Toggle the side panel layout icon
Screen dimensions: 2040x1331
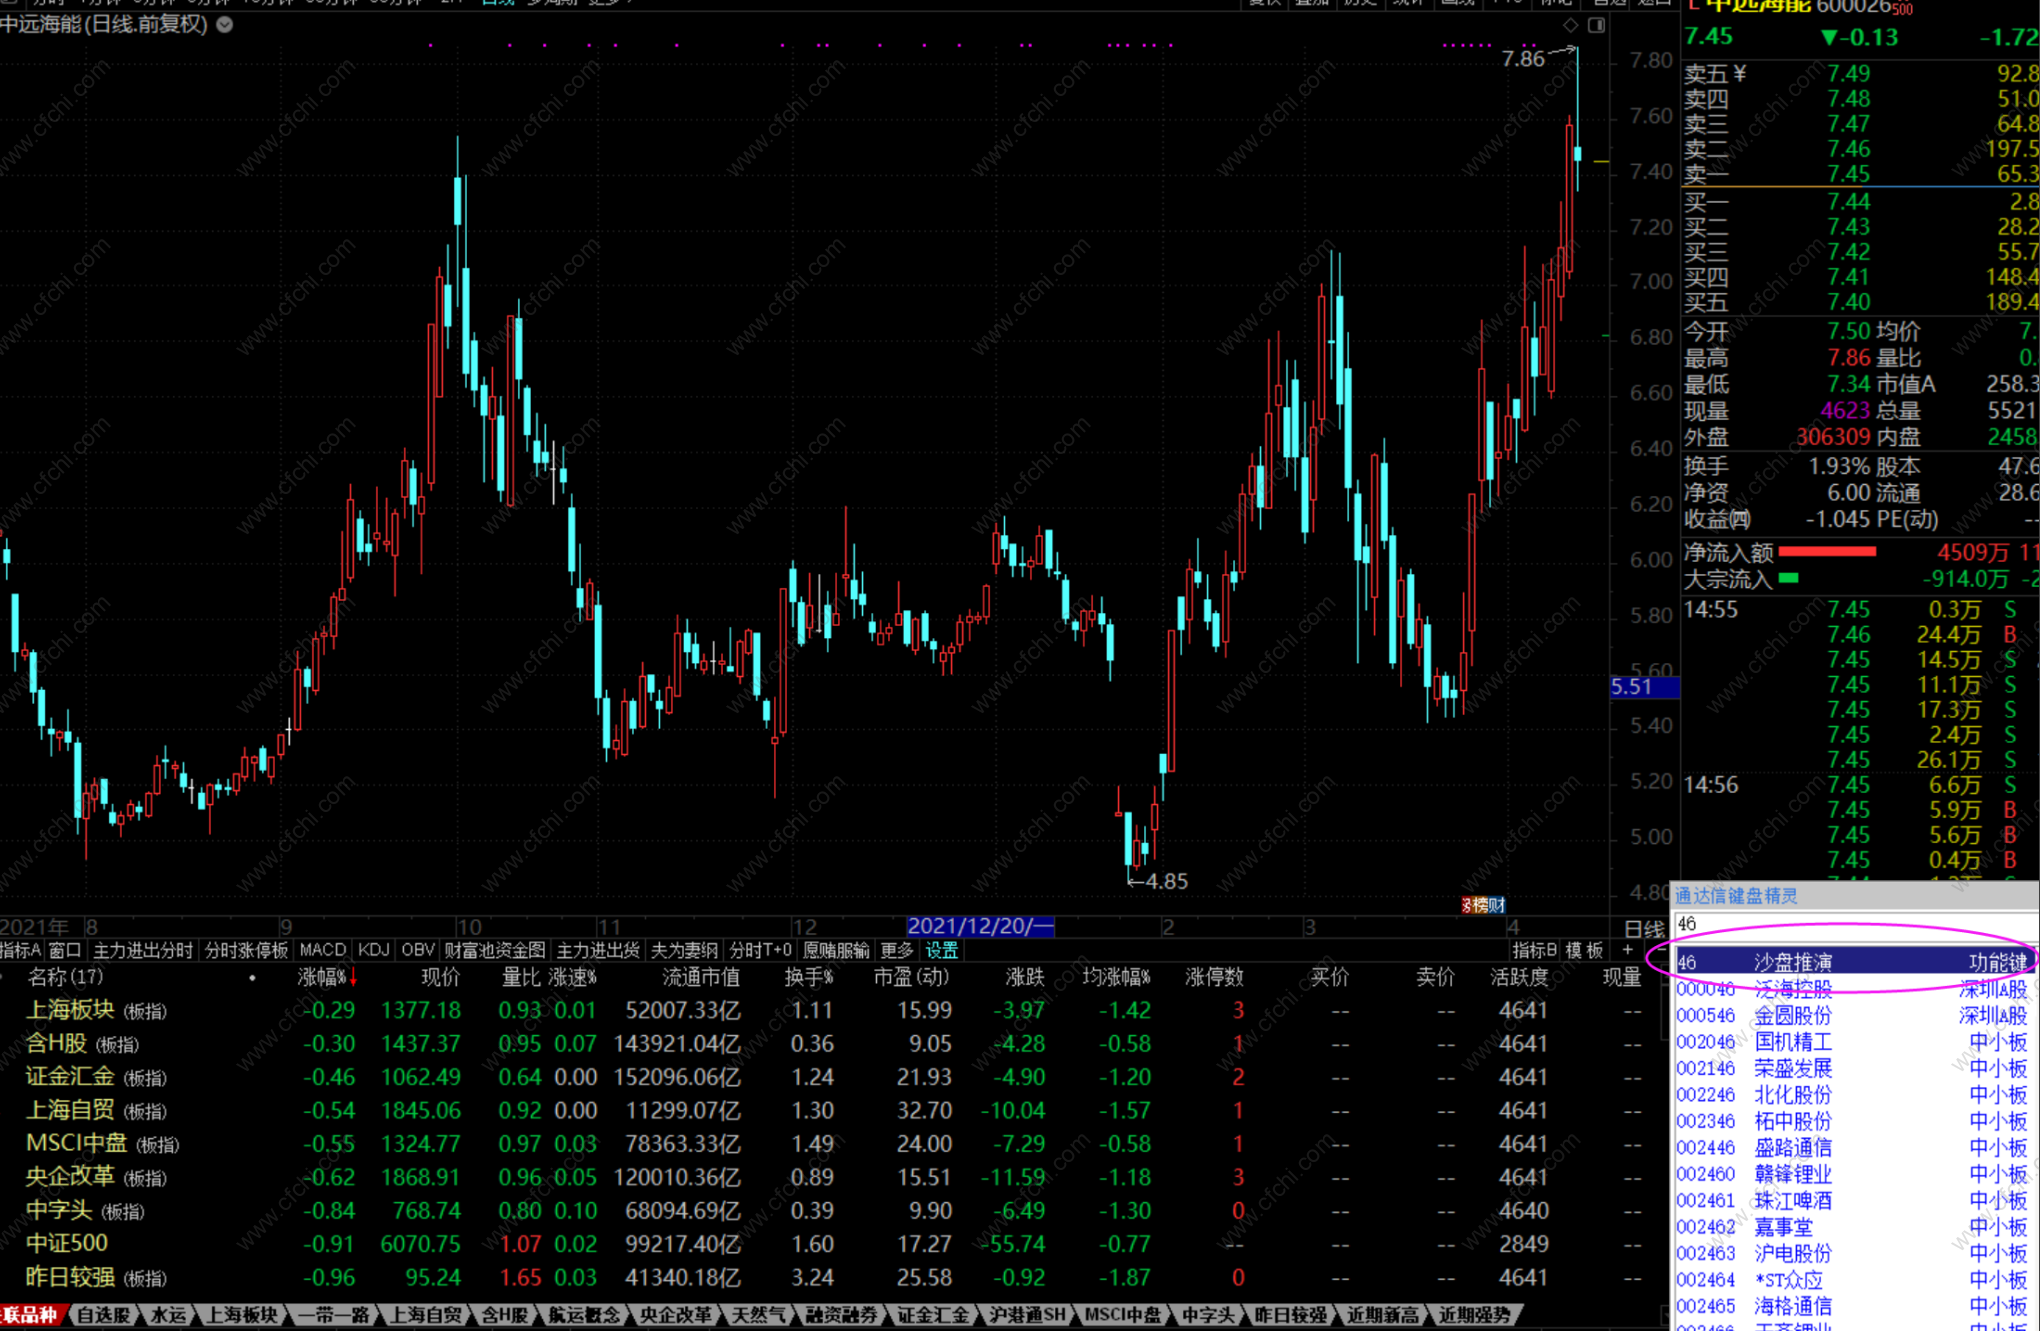pos(1596,25)
